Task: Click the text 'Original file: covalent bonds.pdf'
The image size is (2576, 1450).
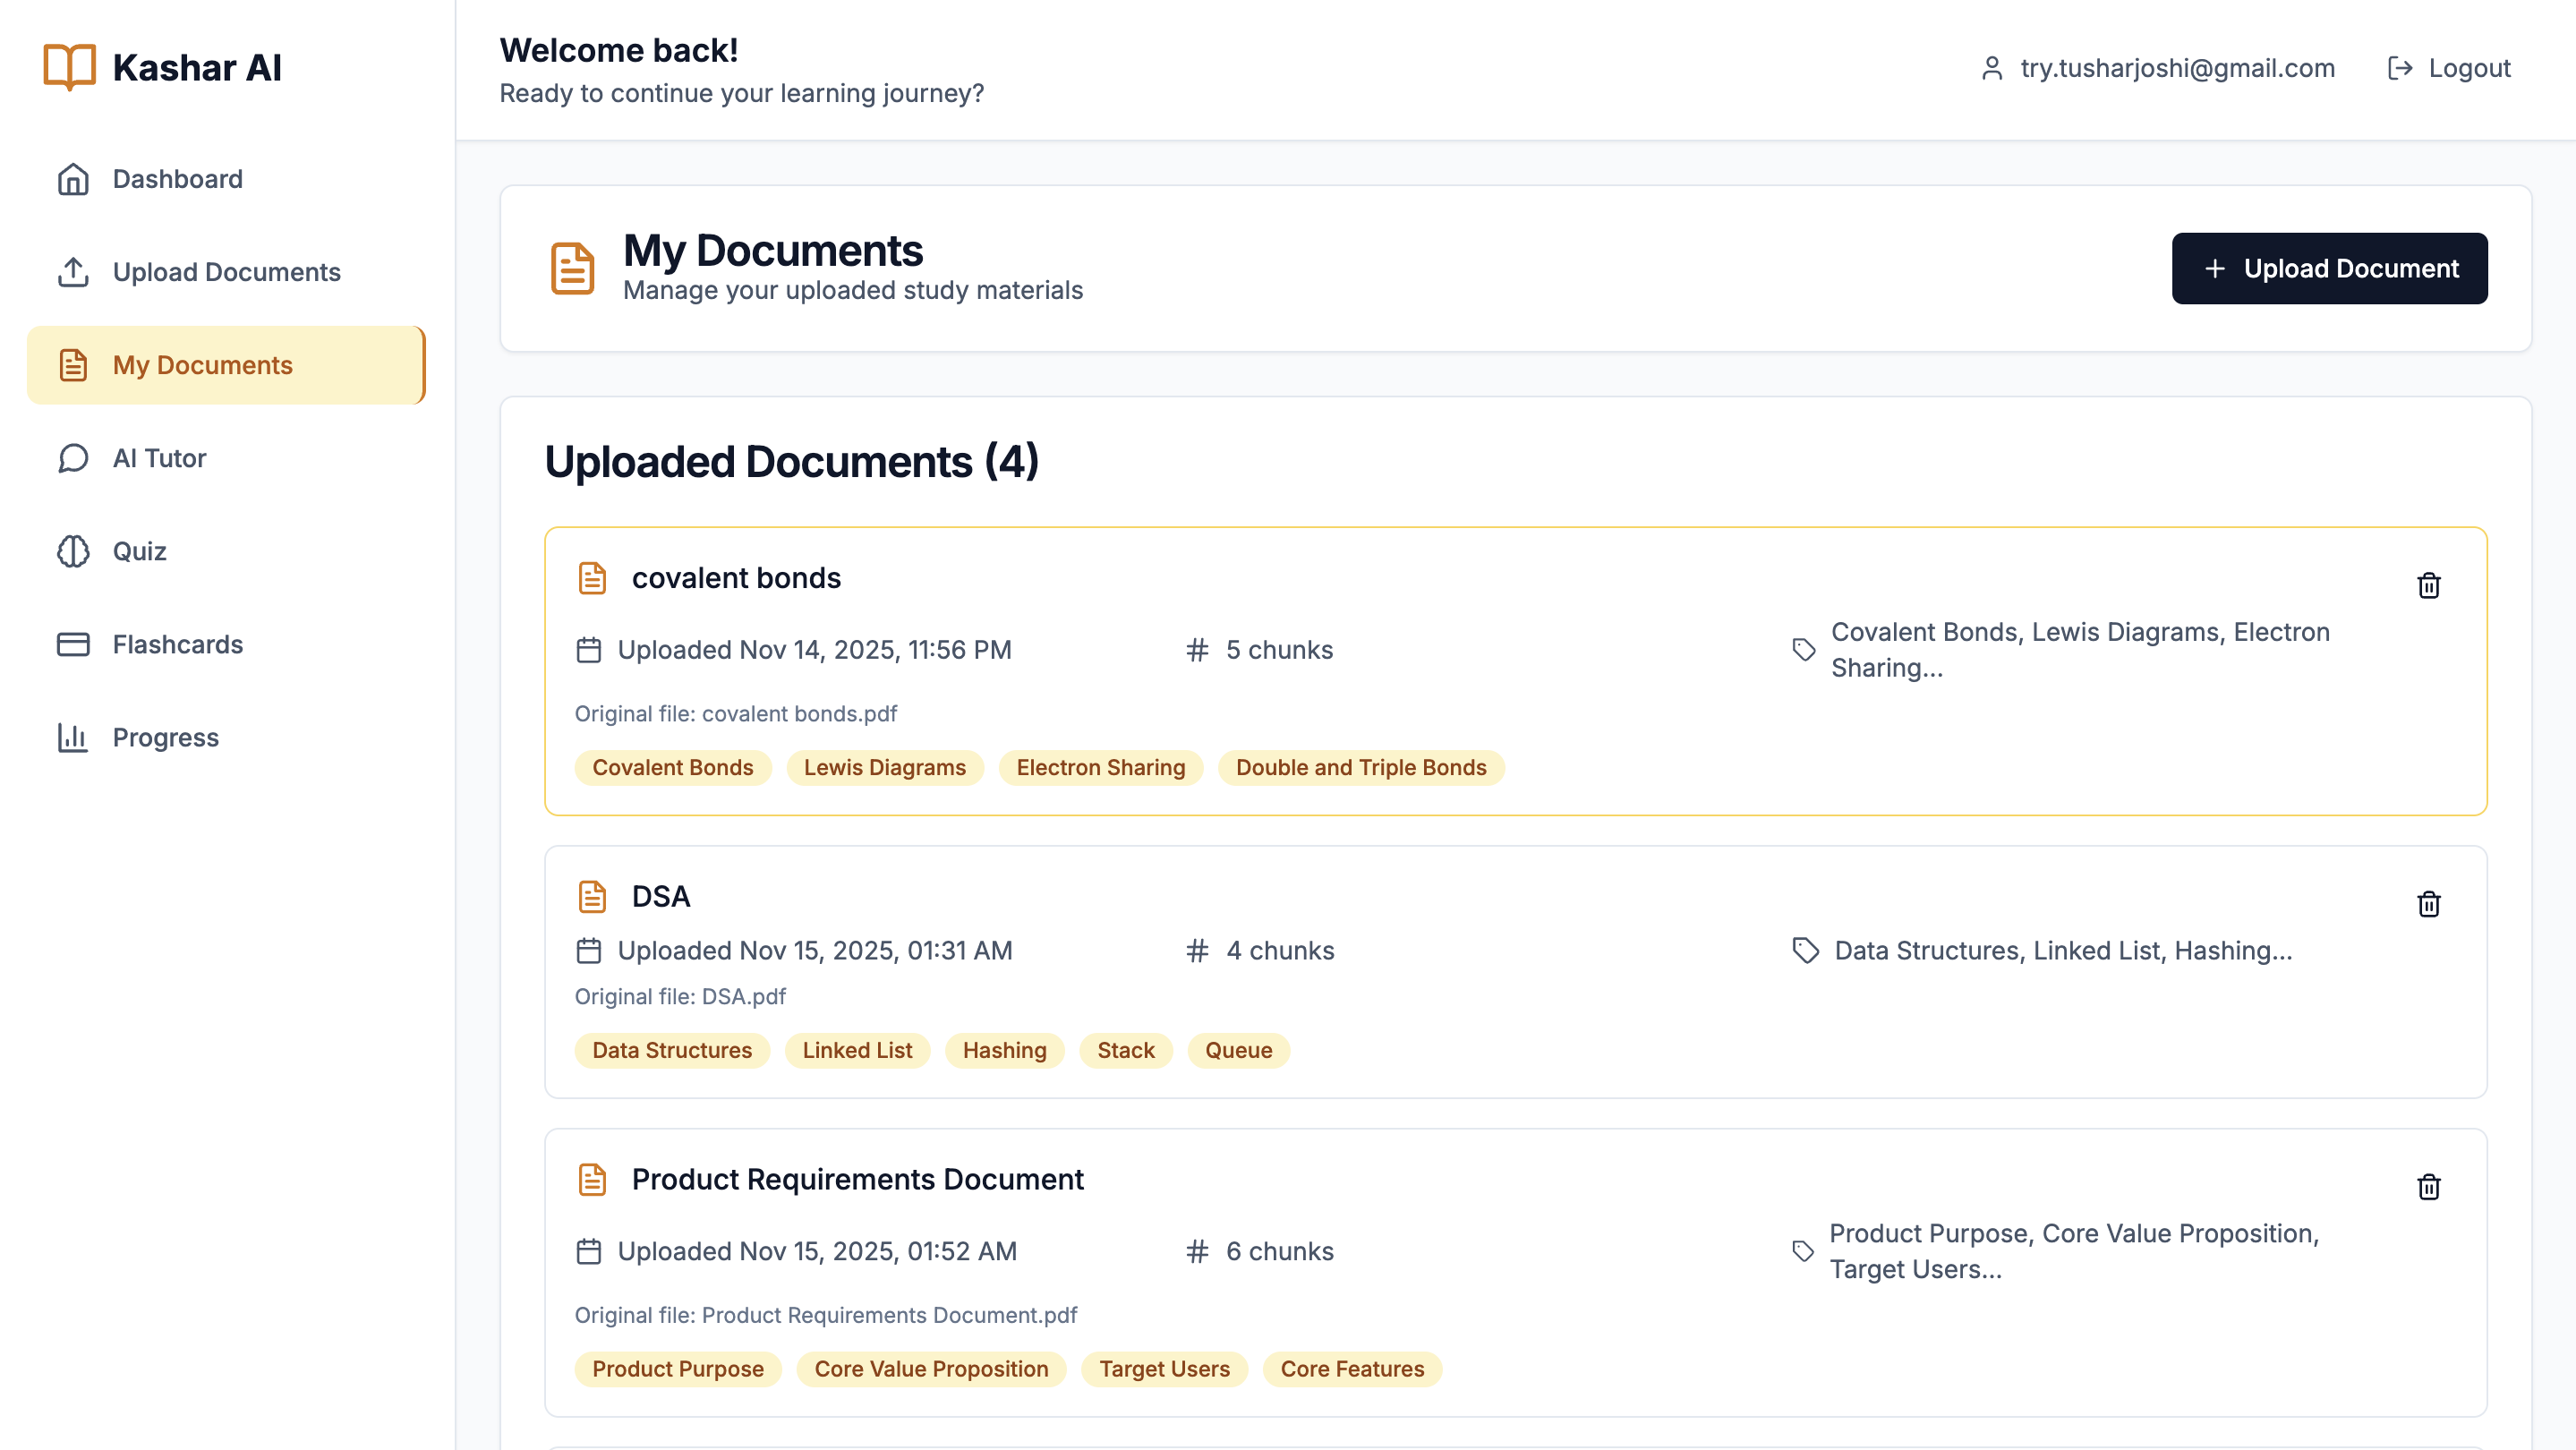Action: click(736, 714)
